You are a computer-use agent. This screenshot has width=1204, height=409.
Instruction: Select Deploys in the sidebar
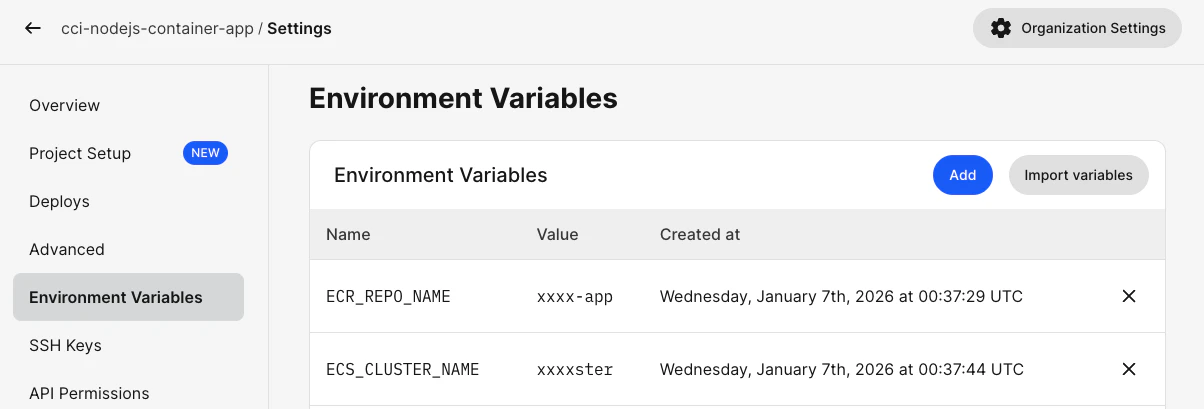point(59,201)
